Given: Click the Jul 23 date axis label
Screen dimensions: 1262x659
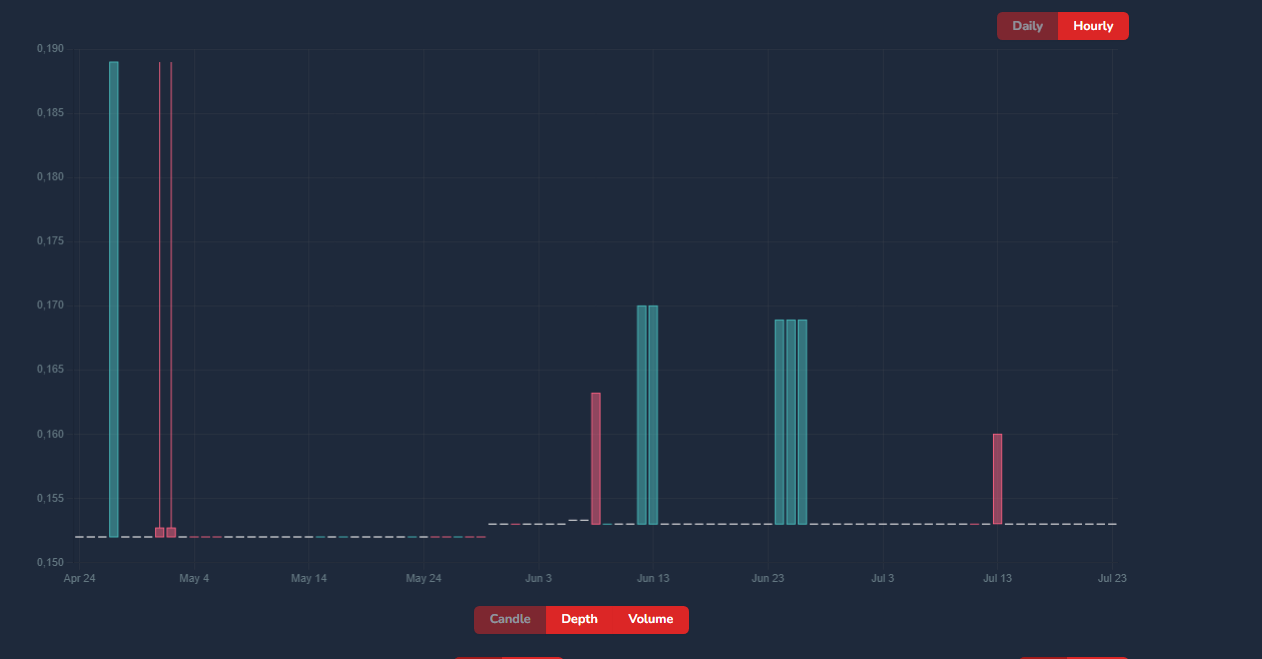Looking at the screenshot, I should pos(1112,578).
